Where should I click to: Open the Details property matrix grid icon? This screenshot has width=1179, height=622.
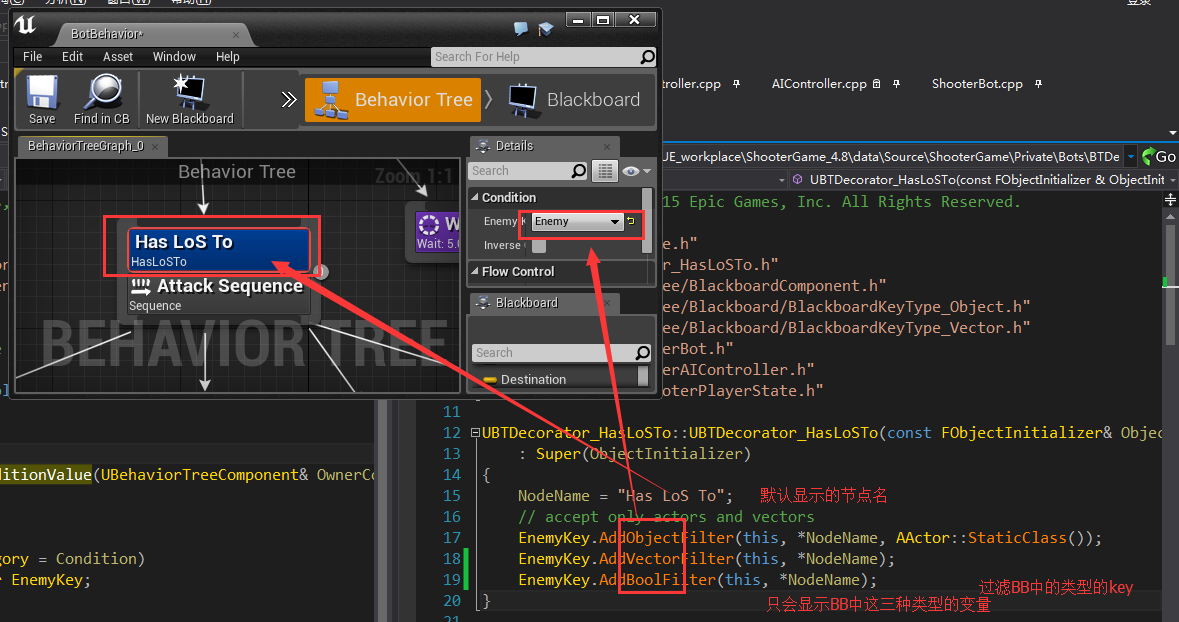coord(605,171)
